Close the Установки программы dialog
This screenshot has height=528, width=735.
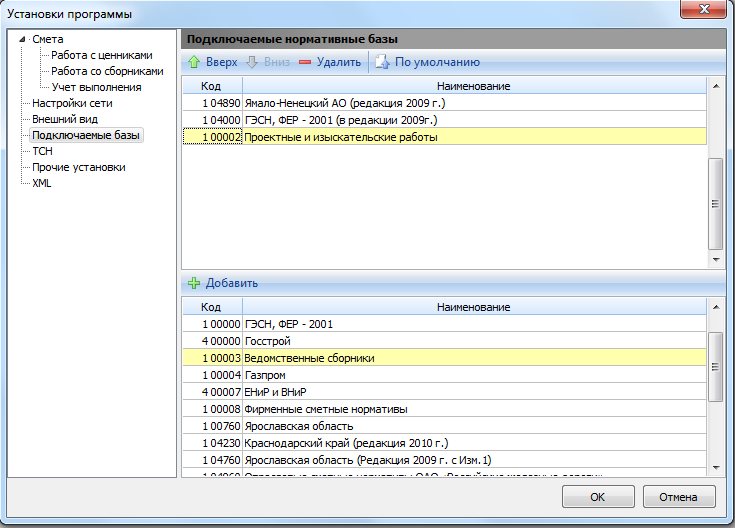(x=704, y=9)
